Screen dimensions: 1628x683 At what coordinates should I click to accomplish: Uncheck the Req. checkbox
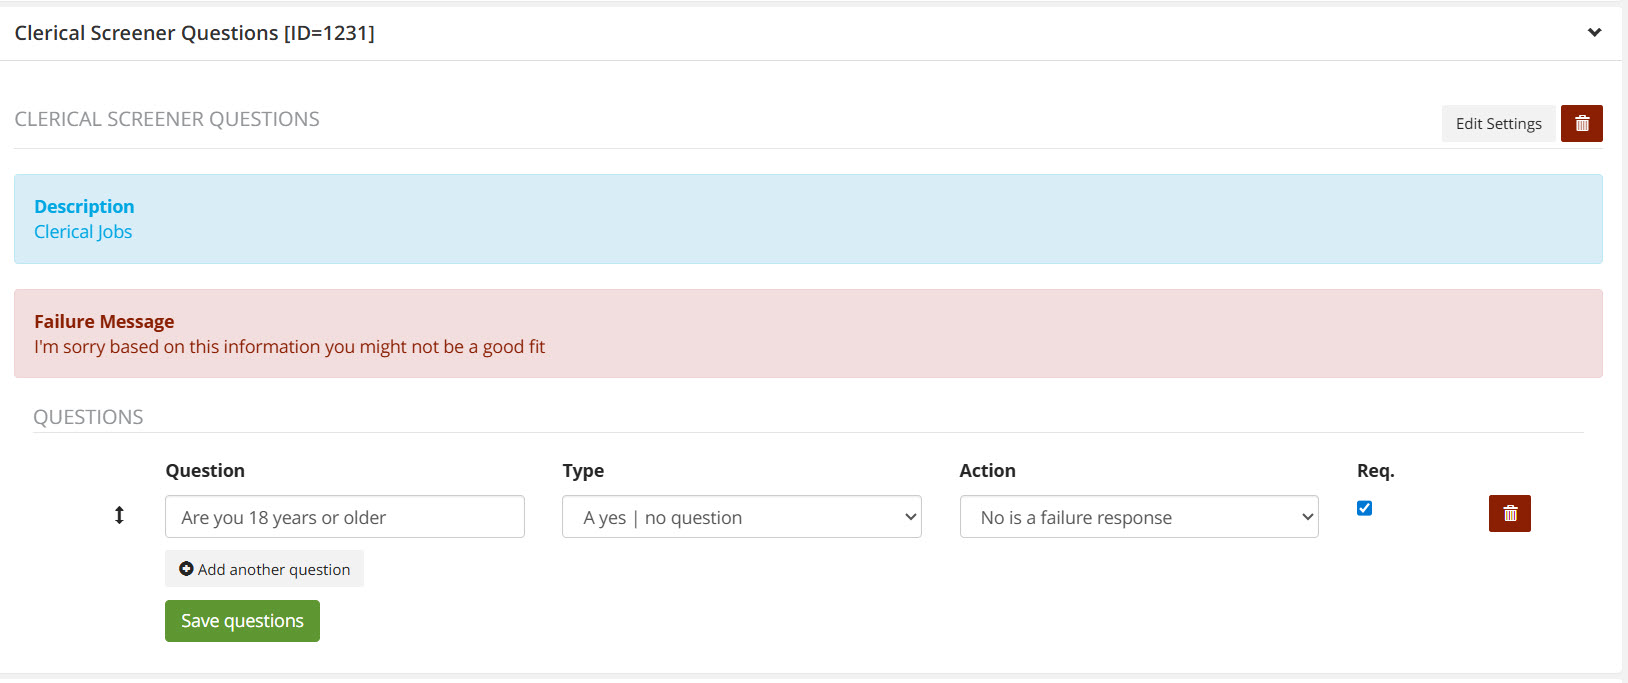point(1364,508)
